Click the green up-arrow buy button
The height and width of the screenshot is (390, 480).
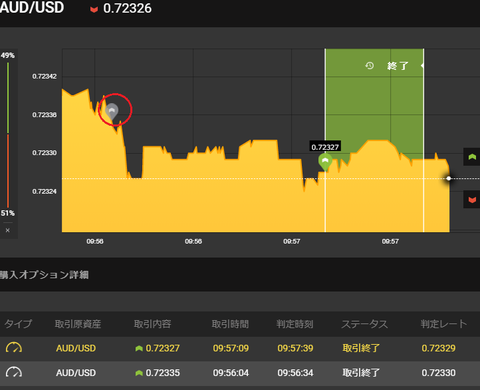coord(472,157)
